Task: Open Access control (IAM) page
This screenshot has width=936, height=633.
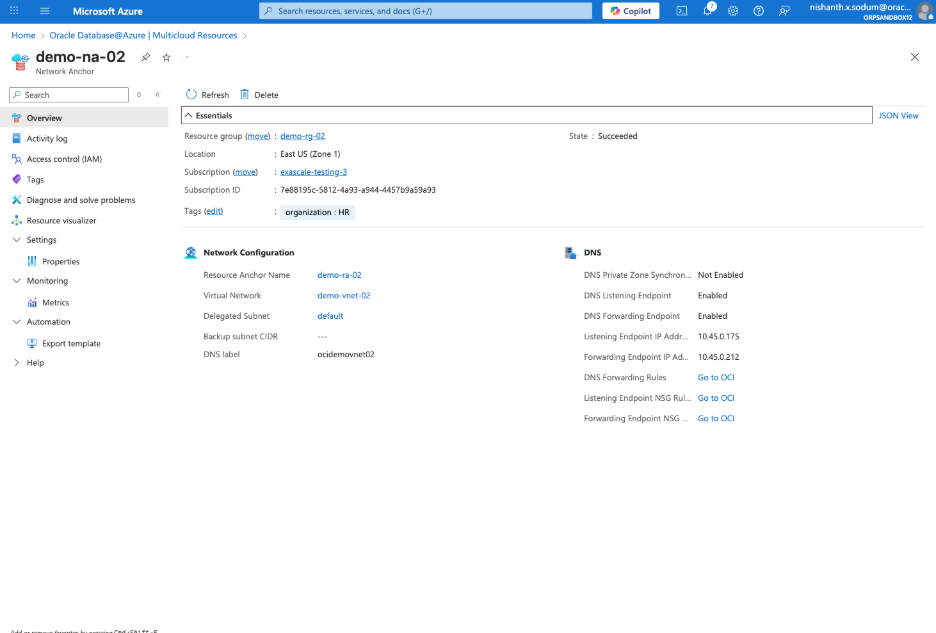Action: click(64, 159)
